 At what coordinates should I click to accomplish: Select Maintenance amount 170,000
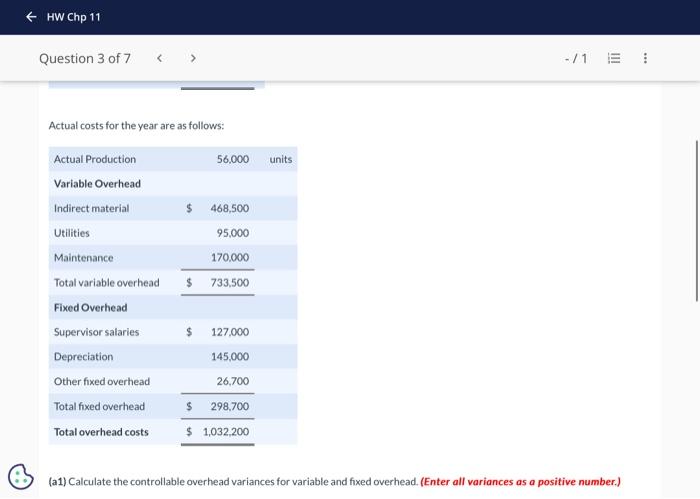click(x=230, y=258)
